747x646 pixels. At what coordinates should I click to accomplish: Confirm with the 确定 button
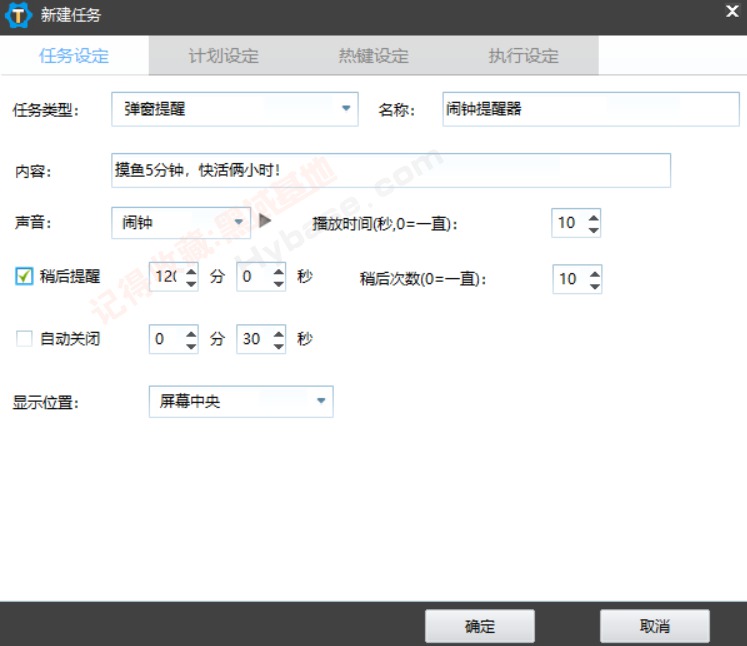coord(480,626)
